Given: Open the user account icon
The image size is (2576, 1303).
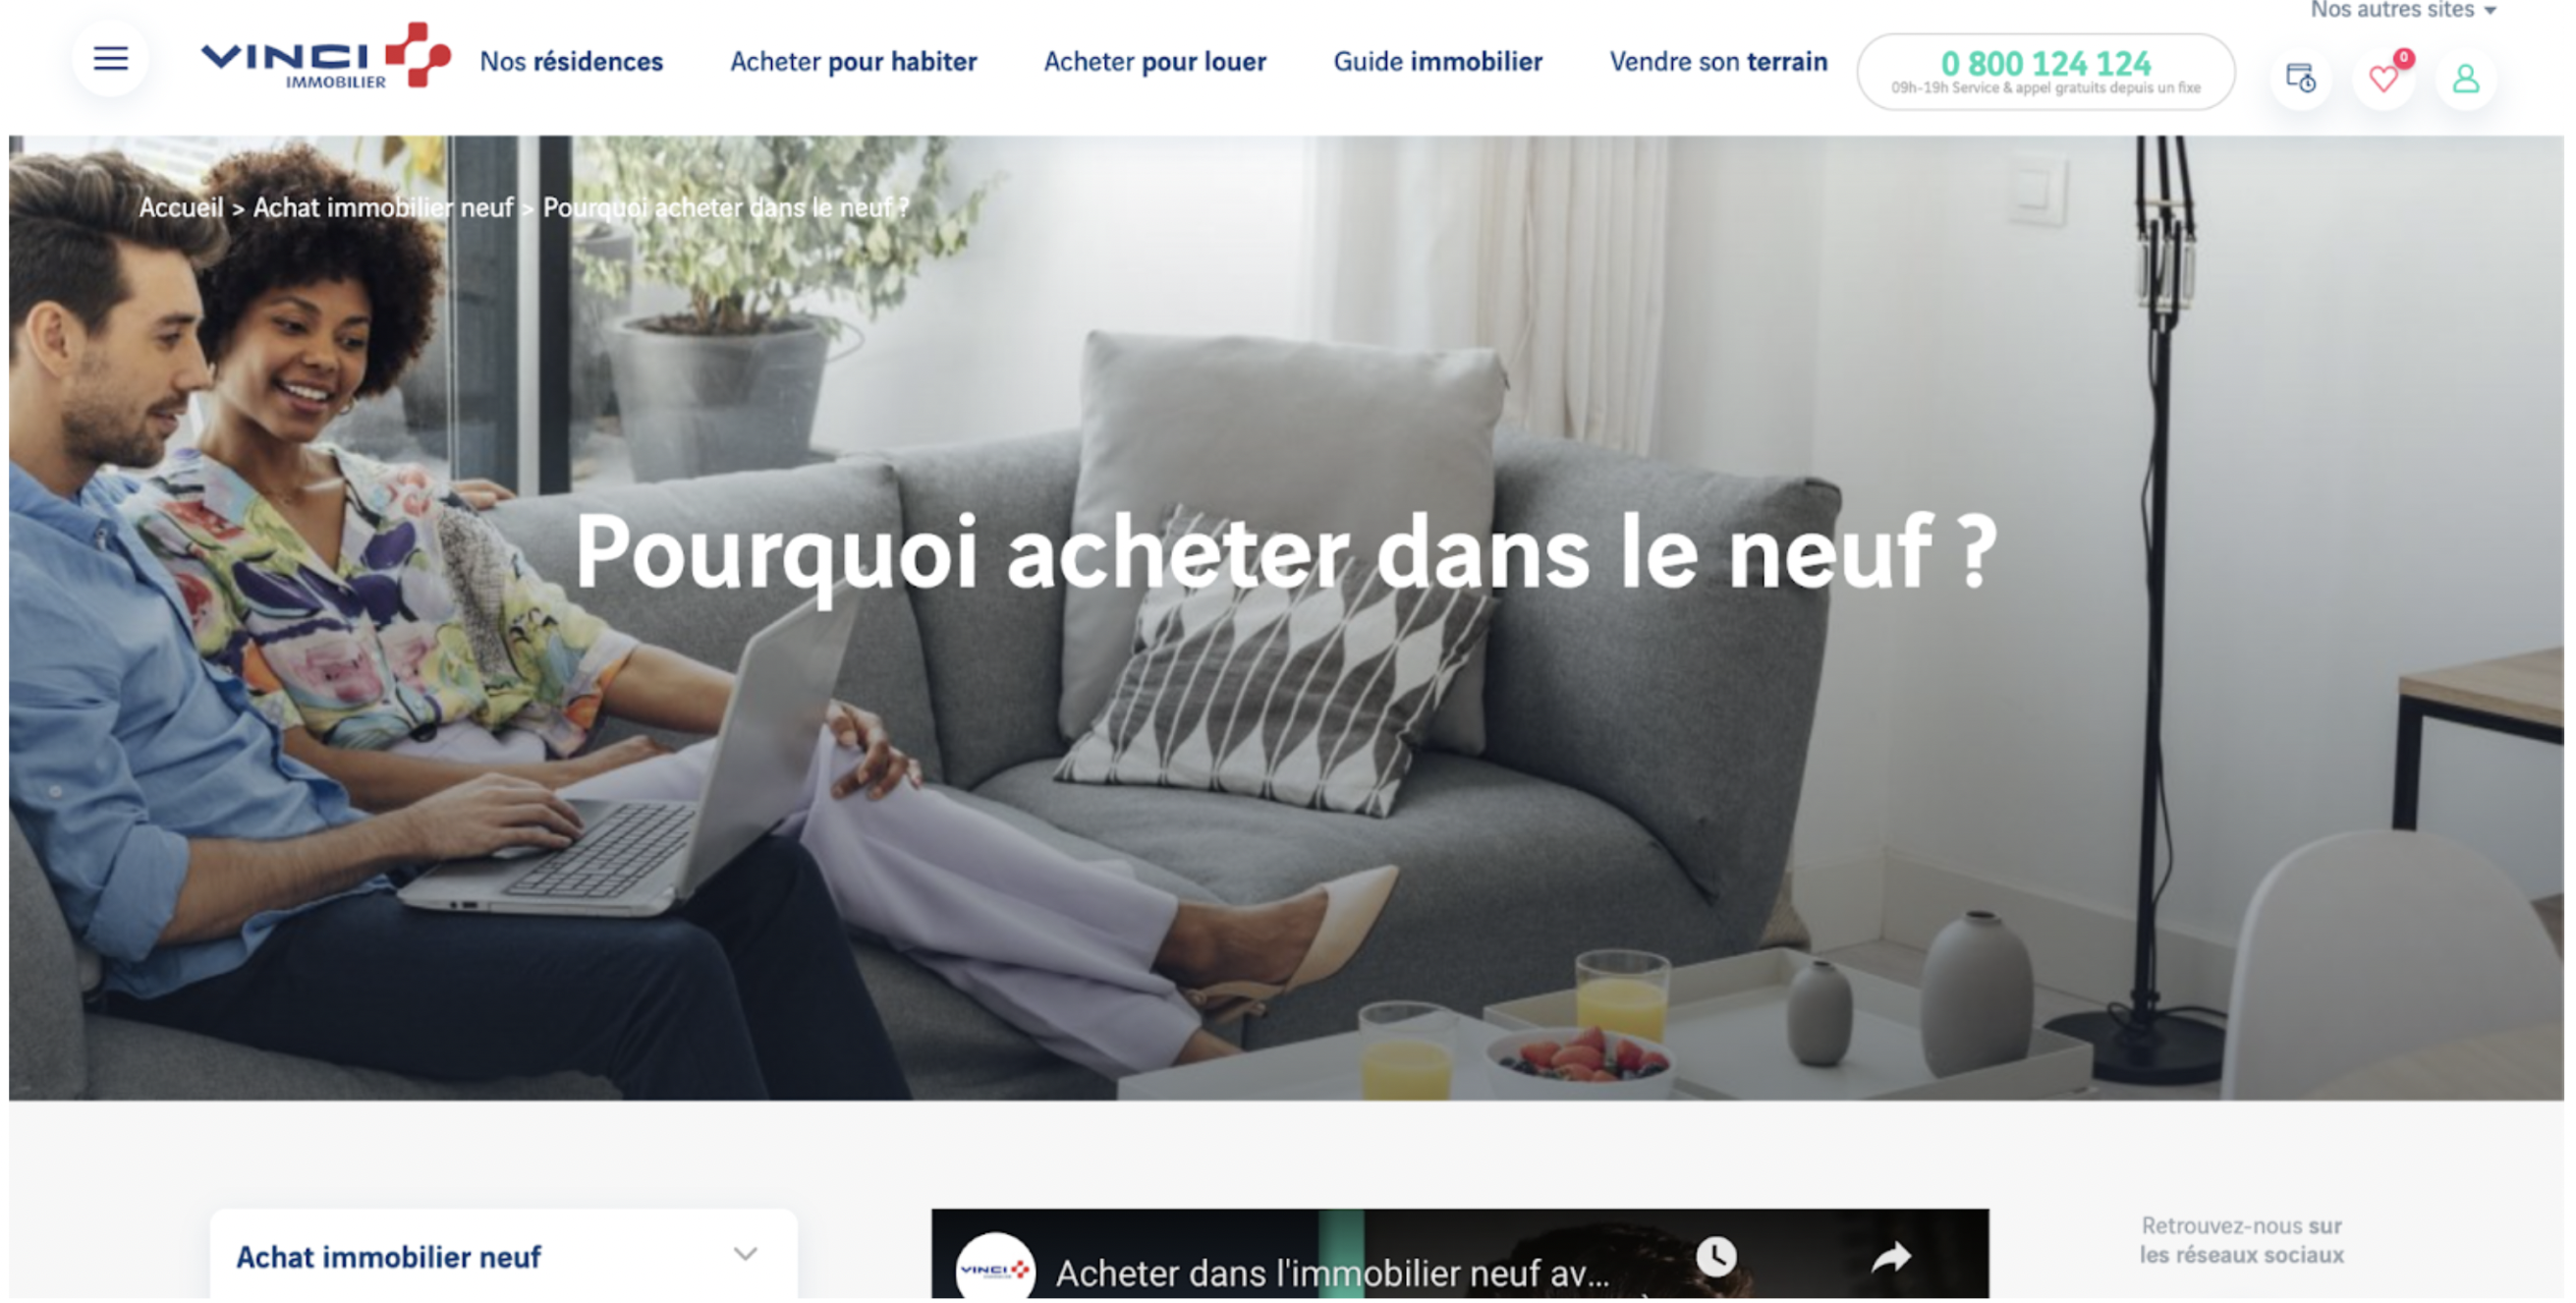Looking at the screenshot, I should coord(2466,78).
